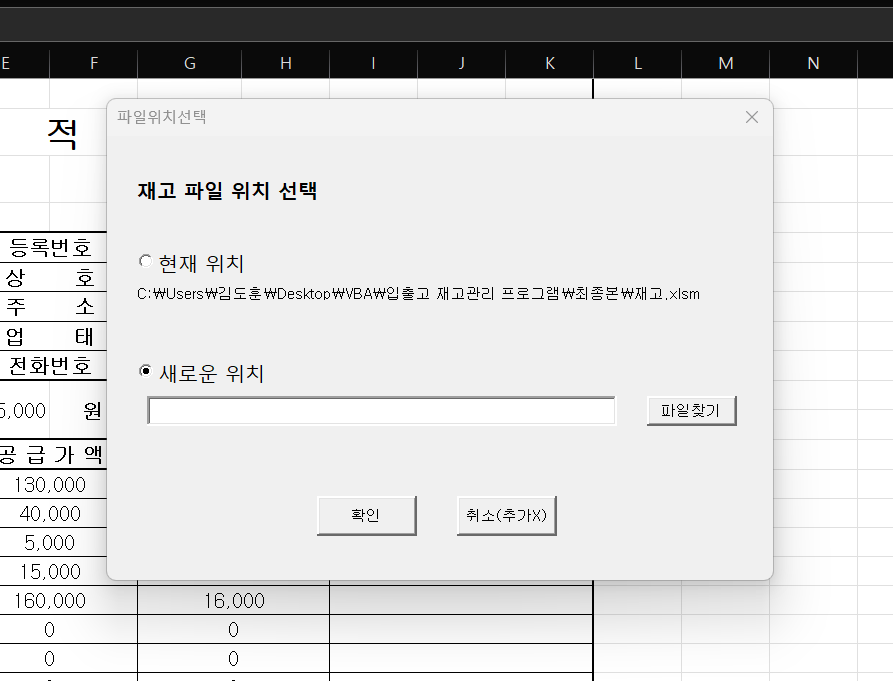893x681 pixels.
Task: Click the cell containing 40,000
Action: click(54, 514)
